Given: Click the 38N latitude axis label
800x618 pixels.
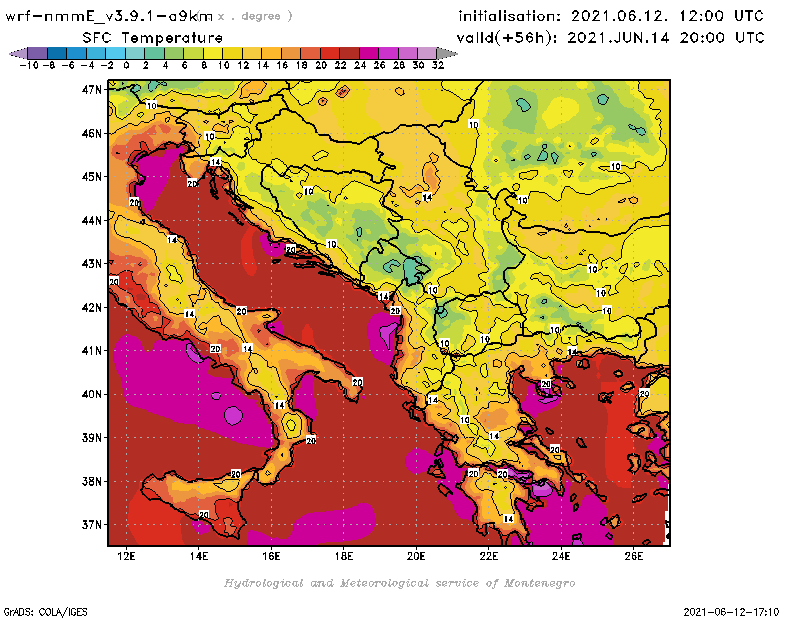Looking at the screenshot, I should tap(92, 481).
